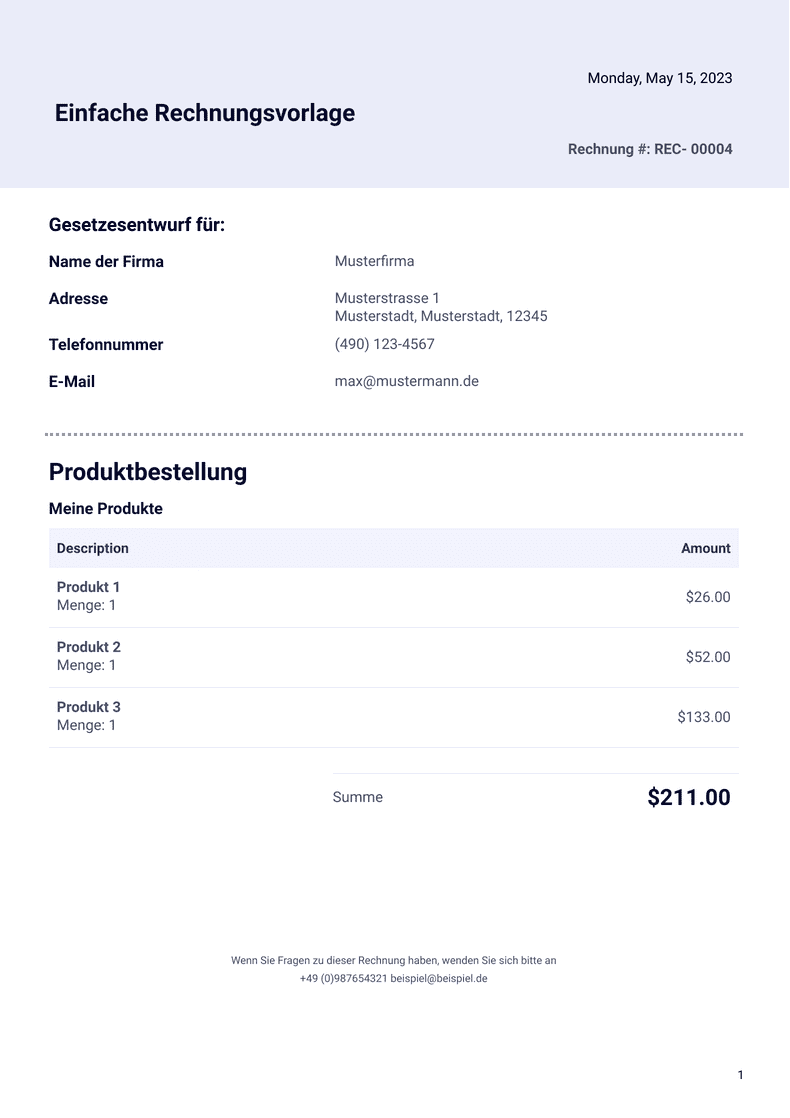Viewport: 790px width, 1118px height.
Task: Click the Musterstrasse 1 address line
Action: (x=387, y=298)
